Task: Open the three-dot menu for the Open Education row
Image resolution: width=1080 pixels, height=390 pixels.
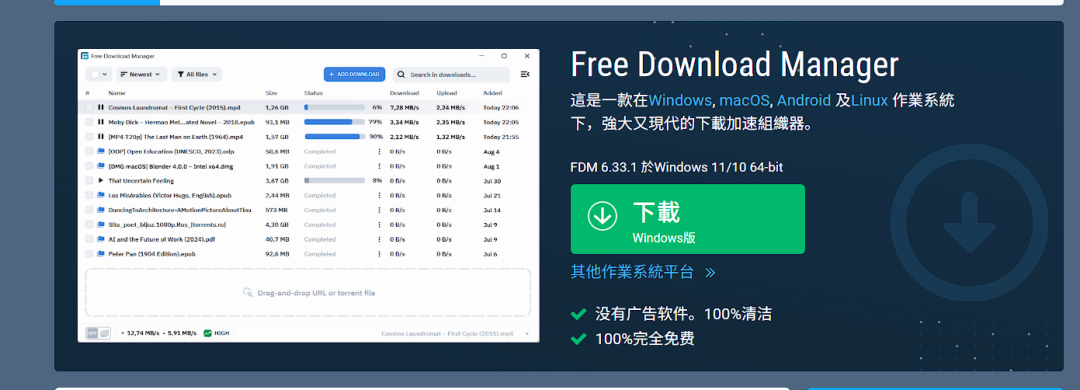Action: [379, 152]
